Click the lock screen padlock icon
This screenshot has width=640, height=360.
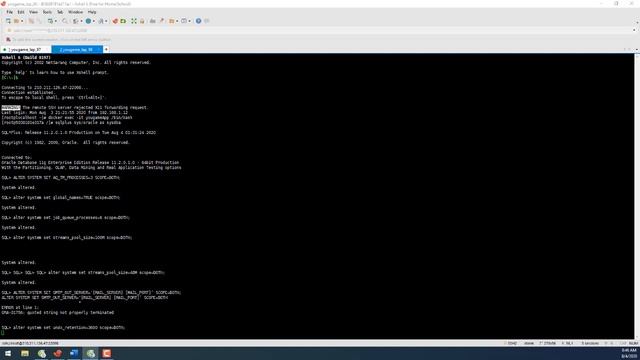coord(142,21)
